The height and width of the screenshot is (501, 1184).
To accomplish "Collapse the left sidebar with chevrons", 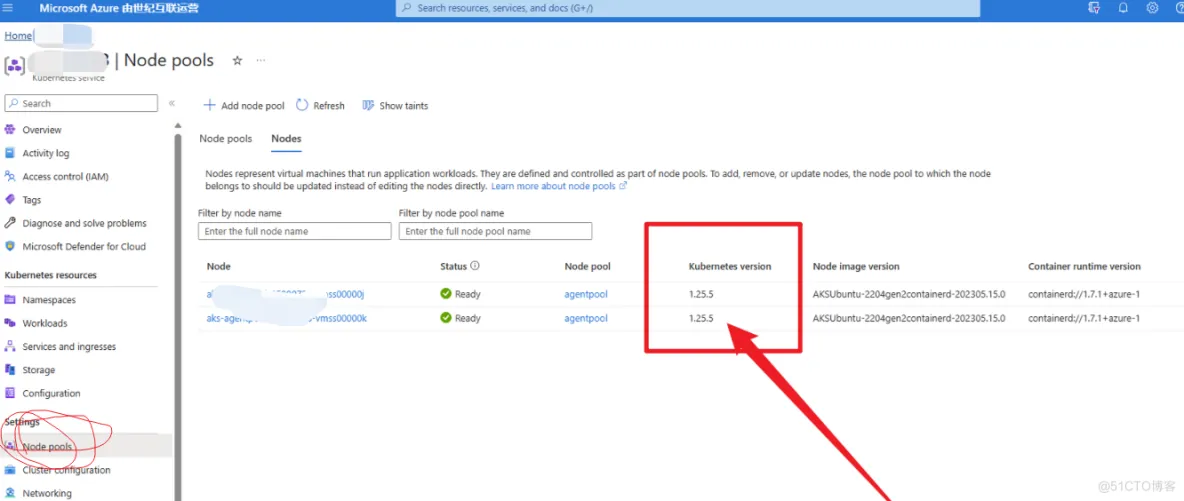I will point(172,103).
